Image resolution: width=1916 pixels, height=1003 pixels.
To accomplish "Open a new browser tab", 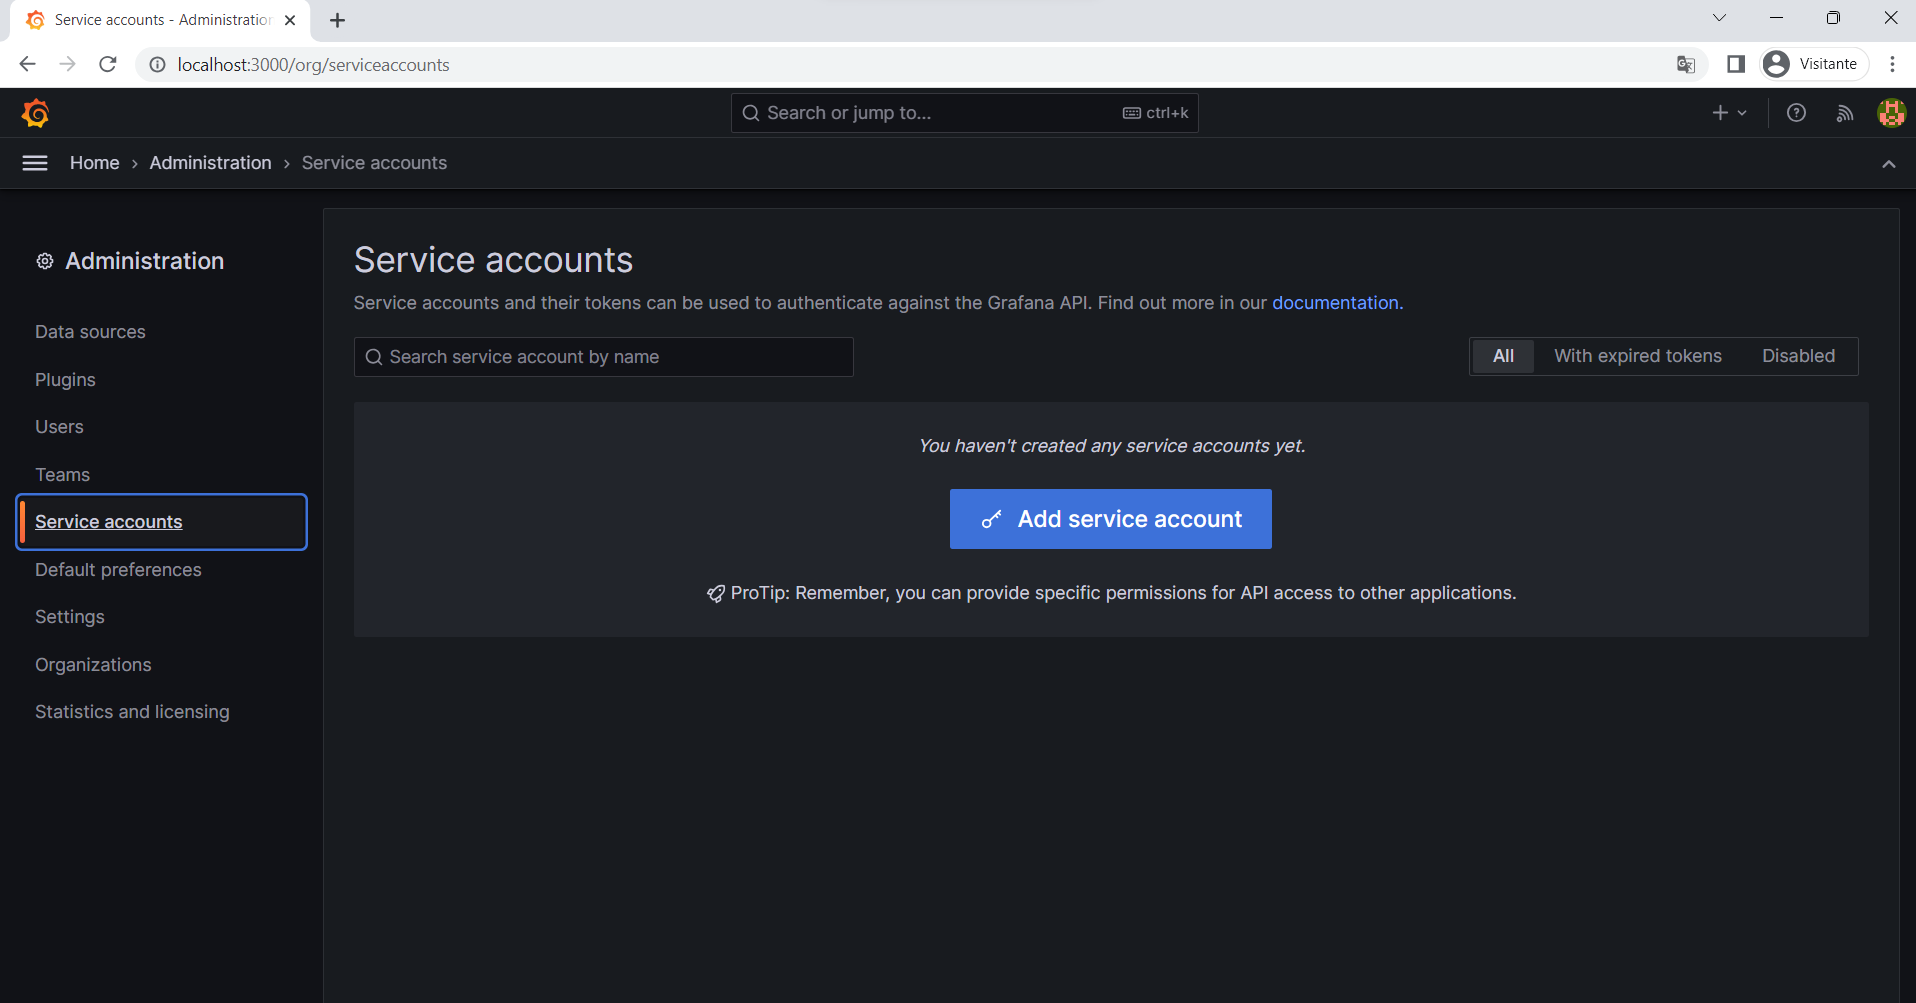I will tap(337, 20).
